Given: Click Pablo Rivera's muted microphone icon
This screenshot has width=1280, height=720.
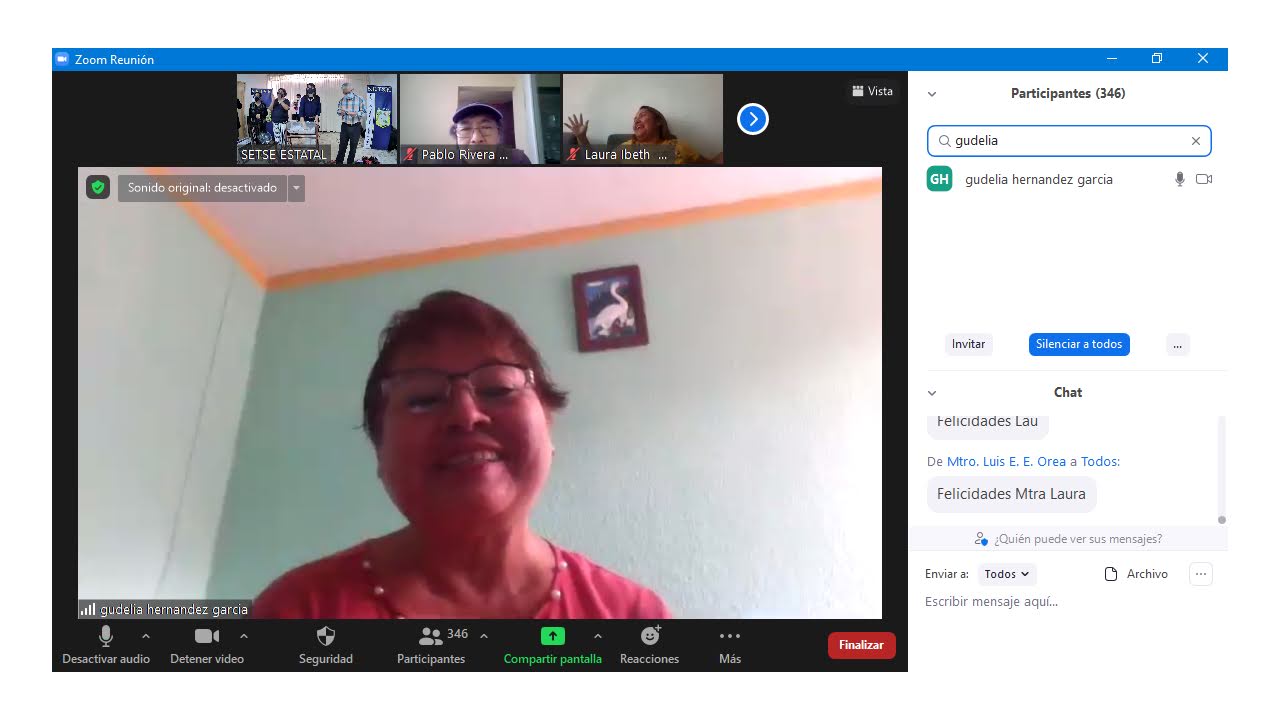Looking at the screenshot, I should (x=408, y=154).
